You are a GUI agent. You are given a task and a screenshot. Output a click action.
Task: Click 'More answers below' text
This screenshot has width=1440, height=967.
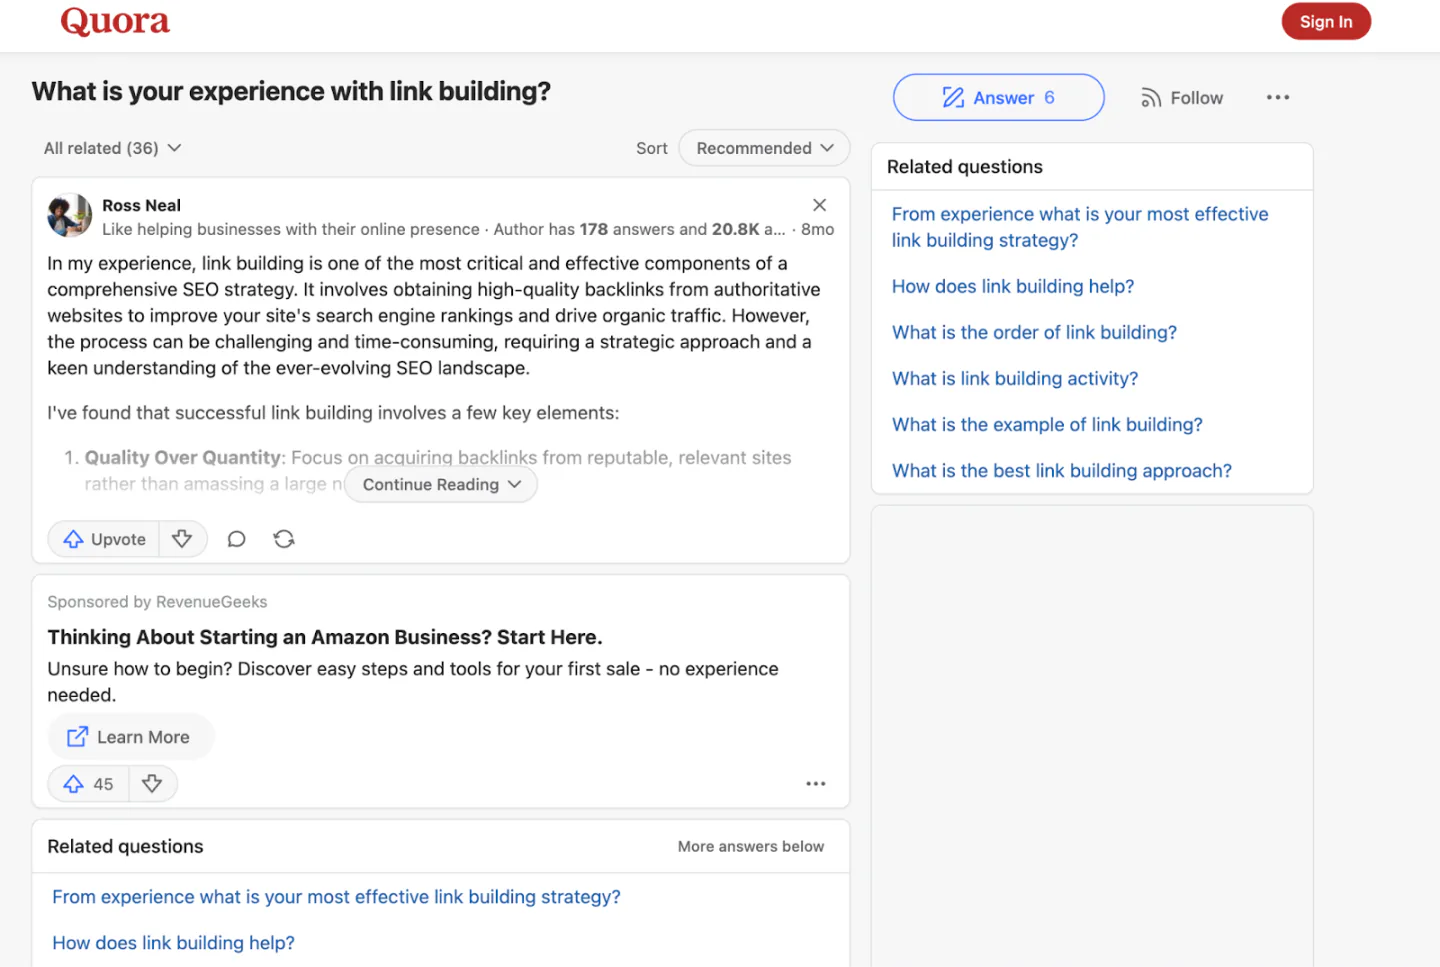point(751,846)
